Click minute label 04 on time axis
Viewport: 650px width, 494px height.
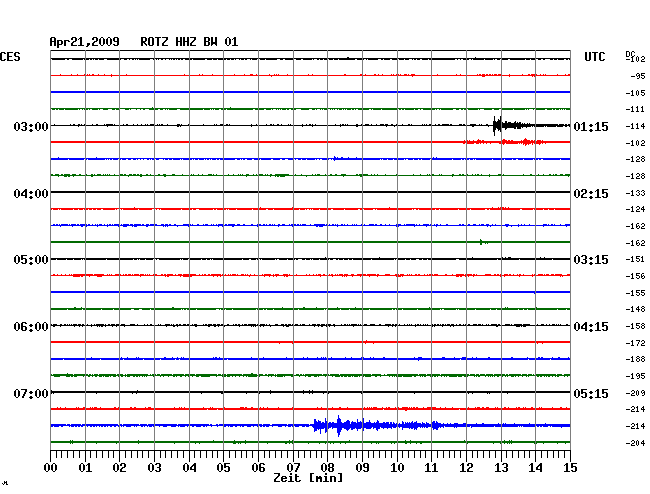189,467
